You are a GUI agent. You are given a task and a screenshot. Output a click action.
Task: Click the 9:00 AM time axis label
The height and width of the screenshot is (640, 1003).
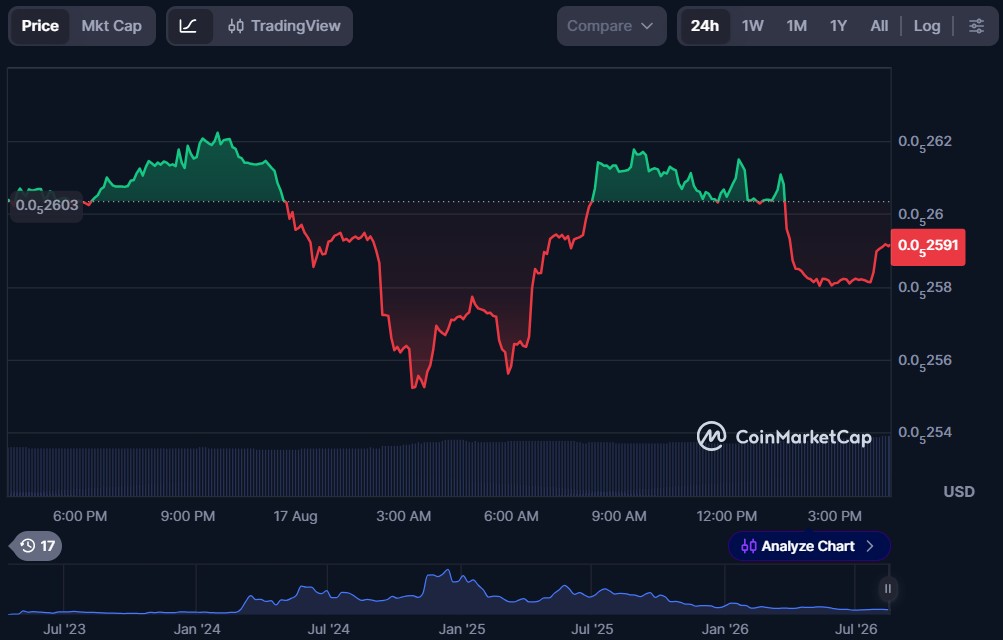coord(619,516)
